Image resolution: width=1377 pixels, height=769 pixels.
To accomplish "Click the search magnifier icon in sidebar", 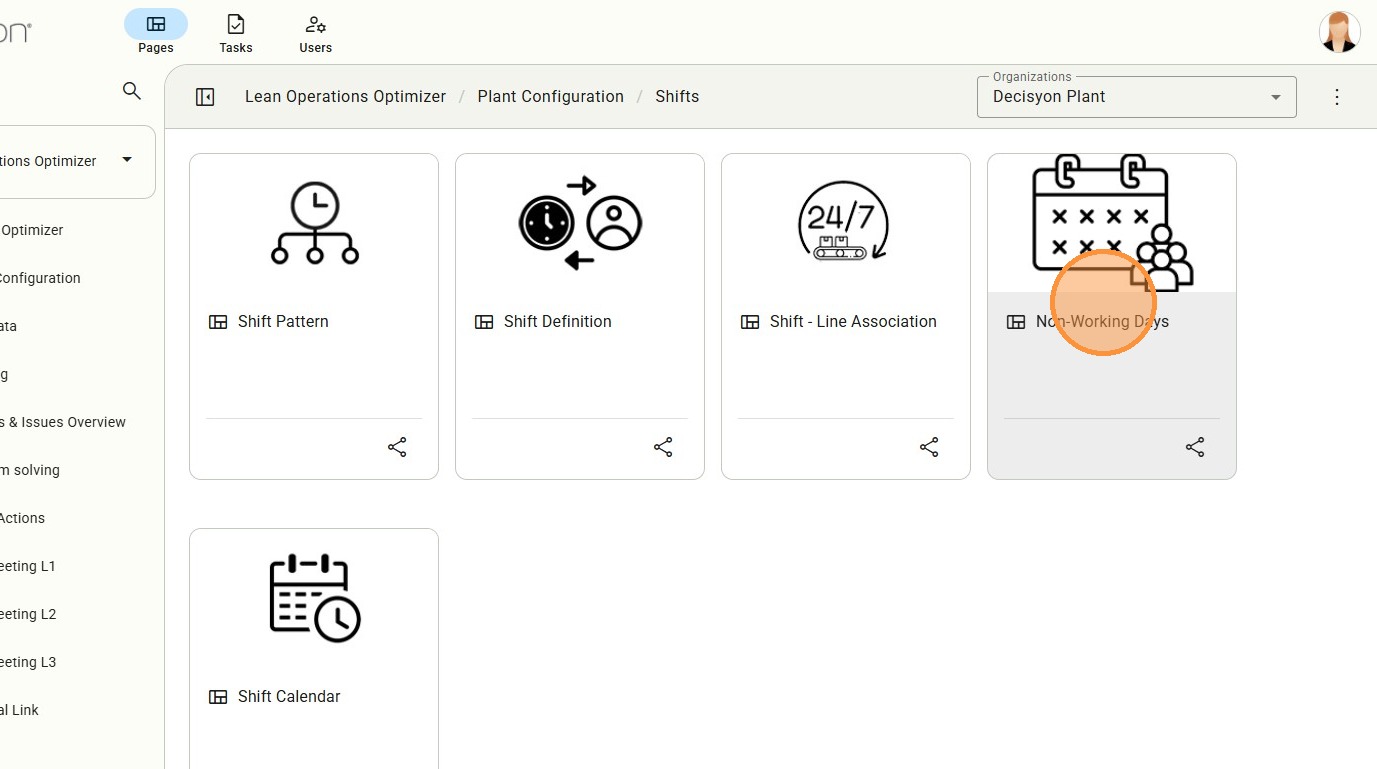I will coord(131,91).
